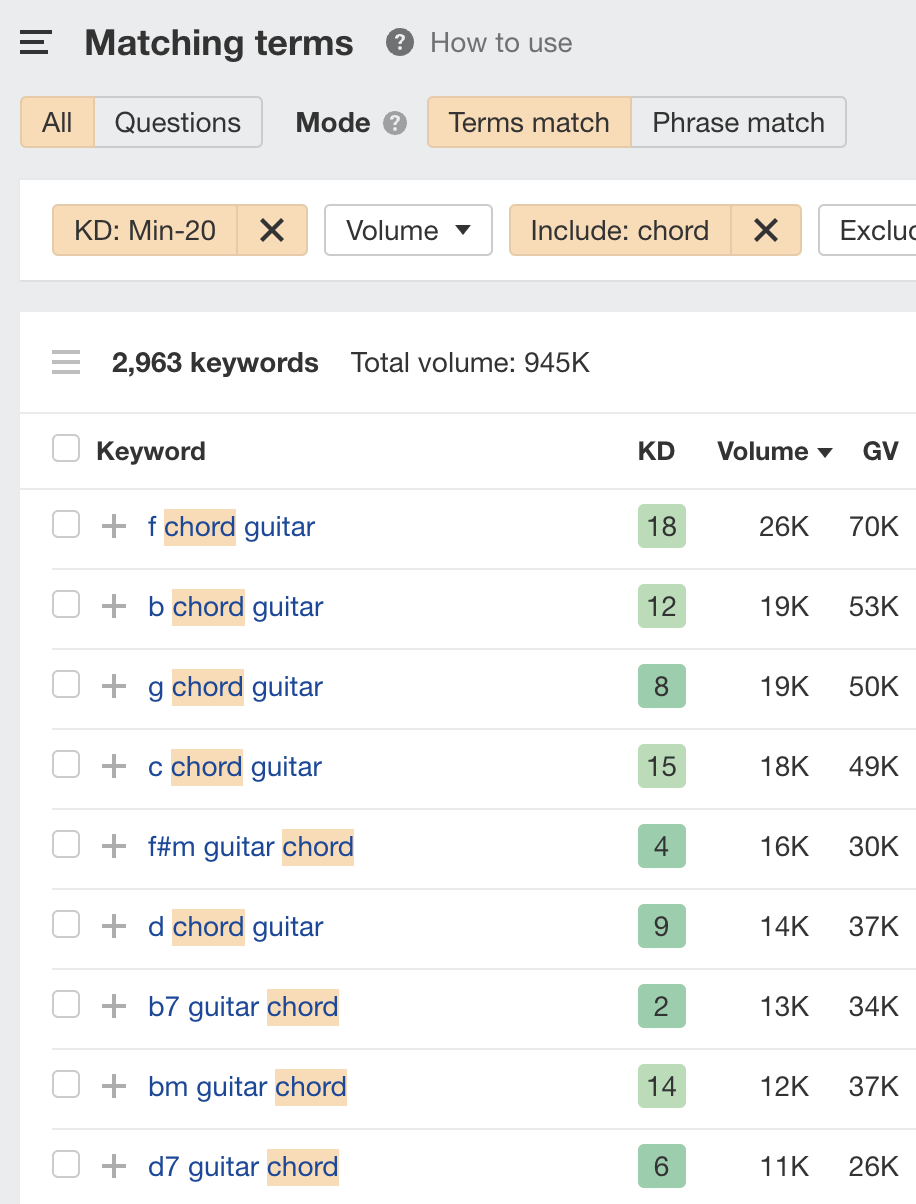Tick the checkbox beside 'bm guitar chord'
Viewport: 916px width, 1204px height.
click(65, 1084)
